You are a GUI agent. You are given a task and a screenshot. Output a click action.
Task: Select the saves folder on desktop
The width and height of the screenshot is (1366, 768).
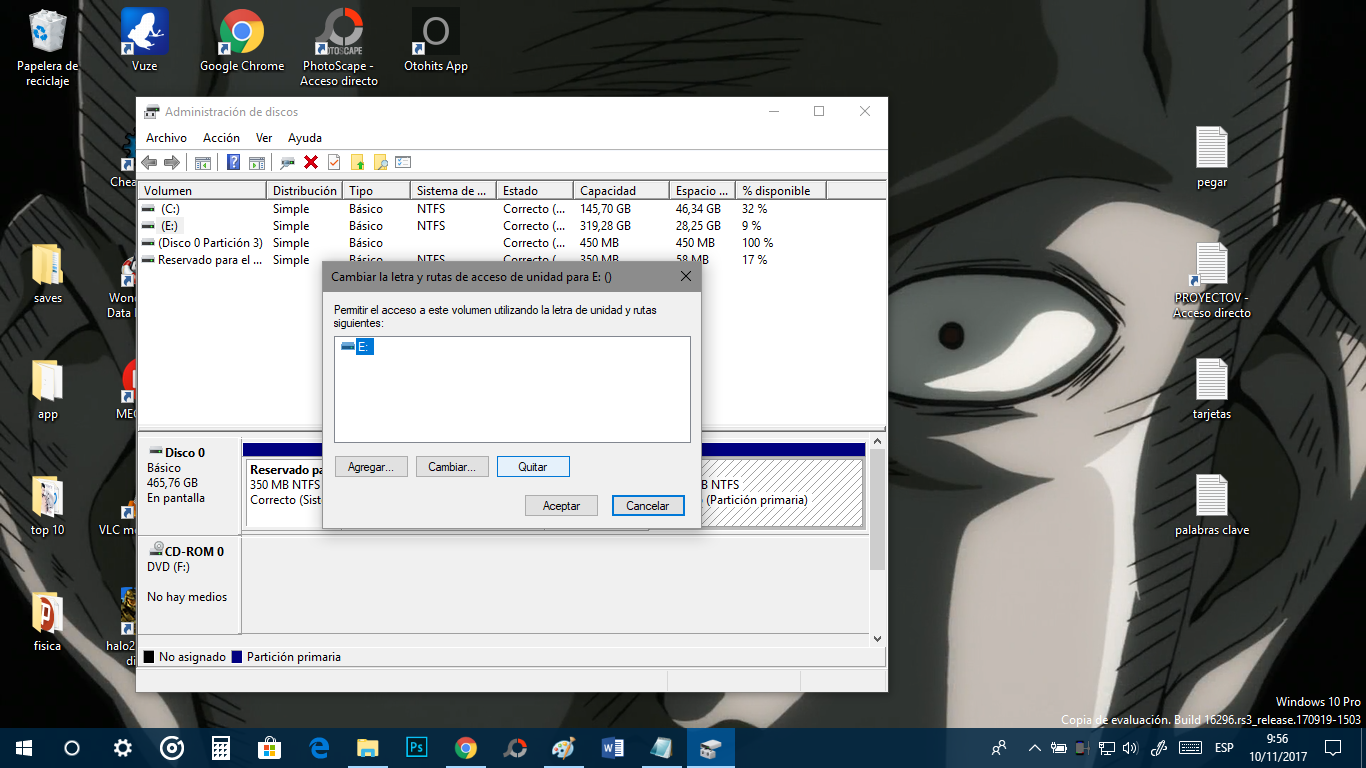(x=47, y=273)
